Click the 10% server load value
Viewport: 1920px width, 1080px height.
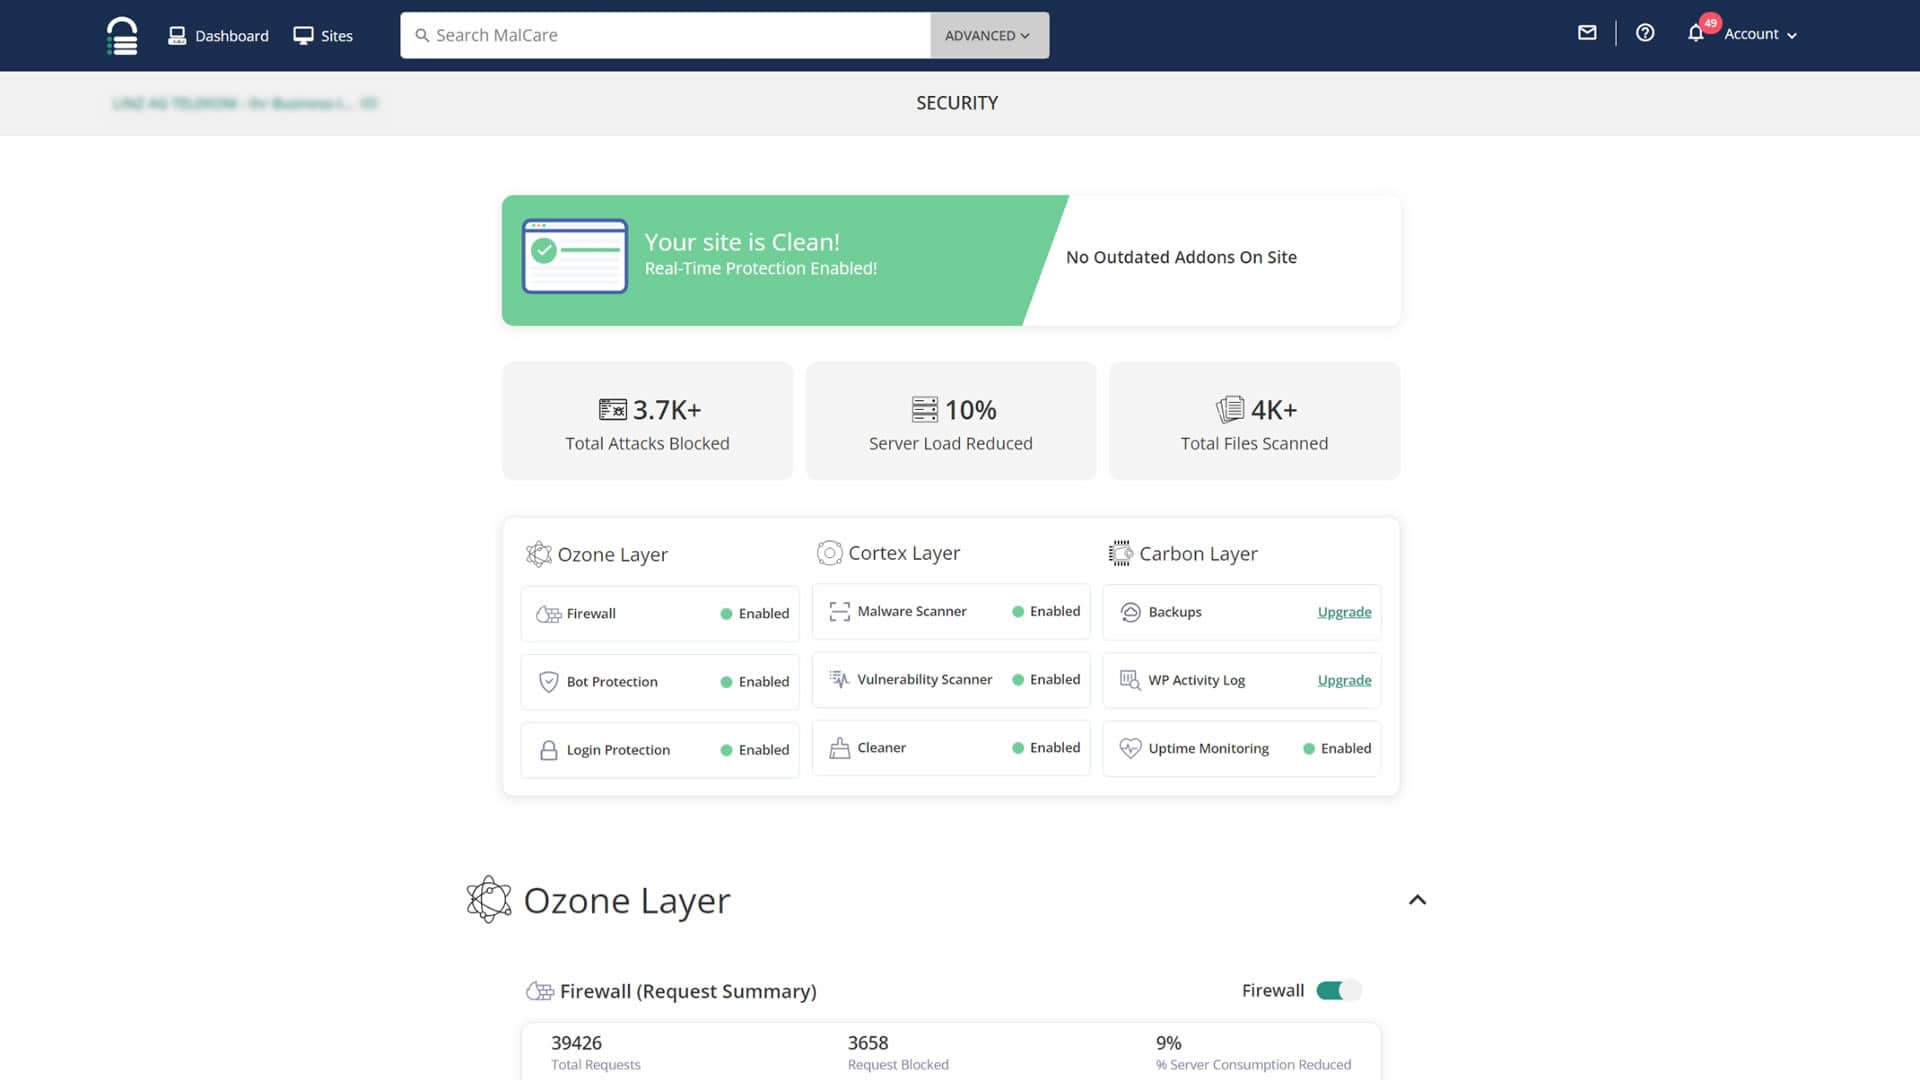coord(970,410)
